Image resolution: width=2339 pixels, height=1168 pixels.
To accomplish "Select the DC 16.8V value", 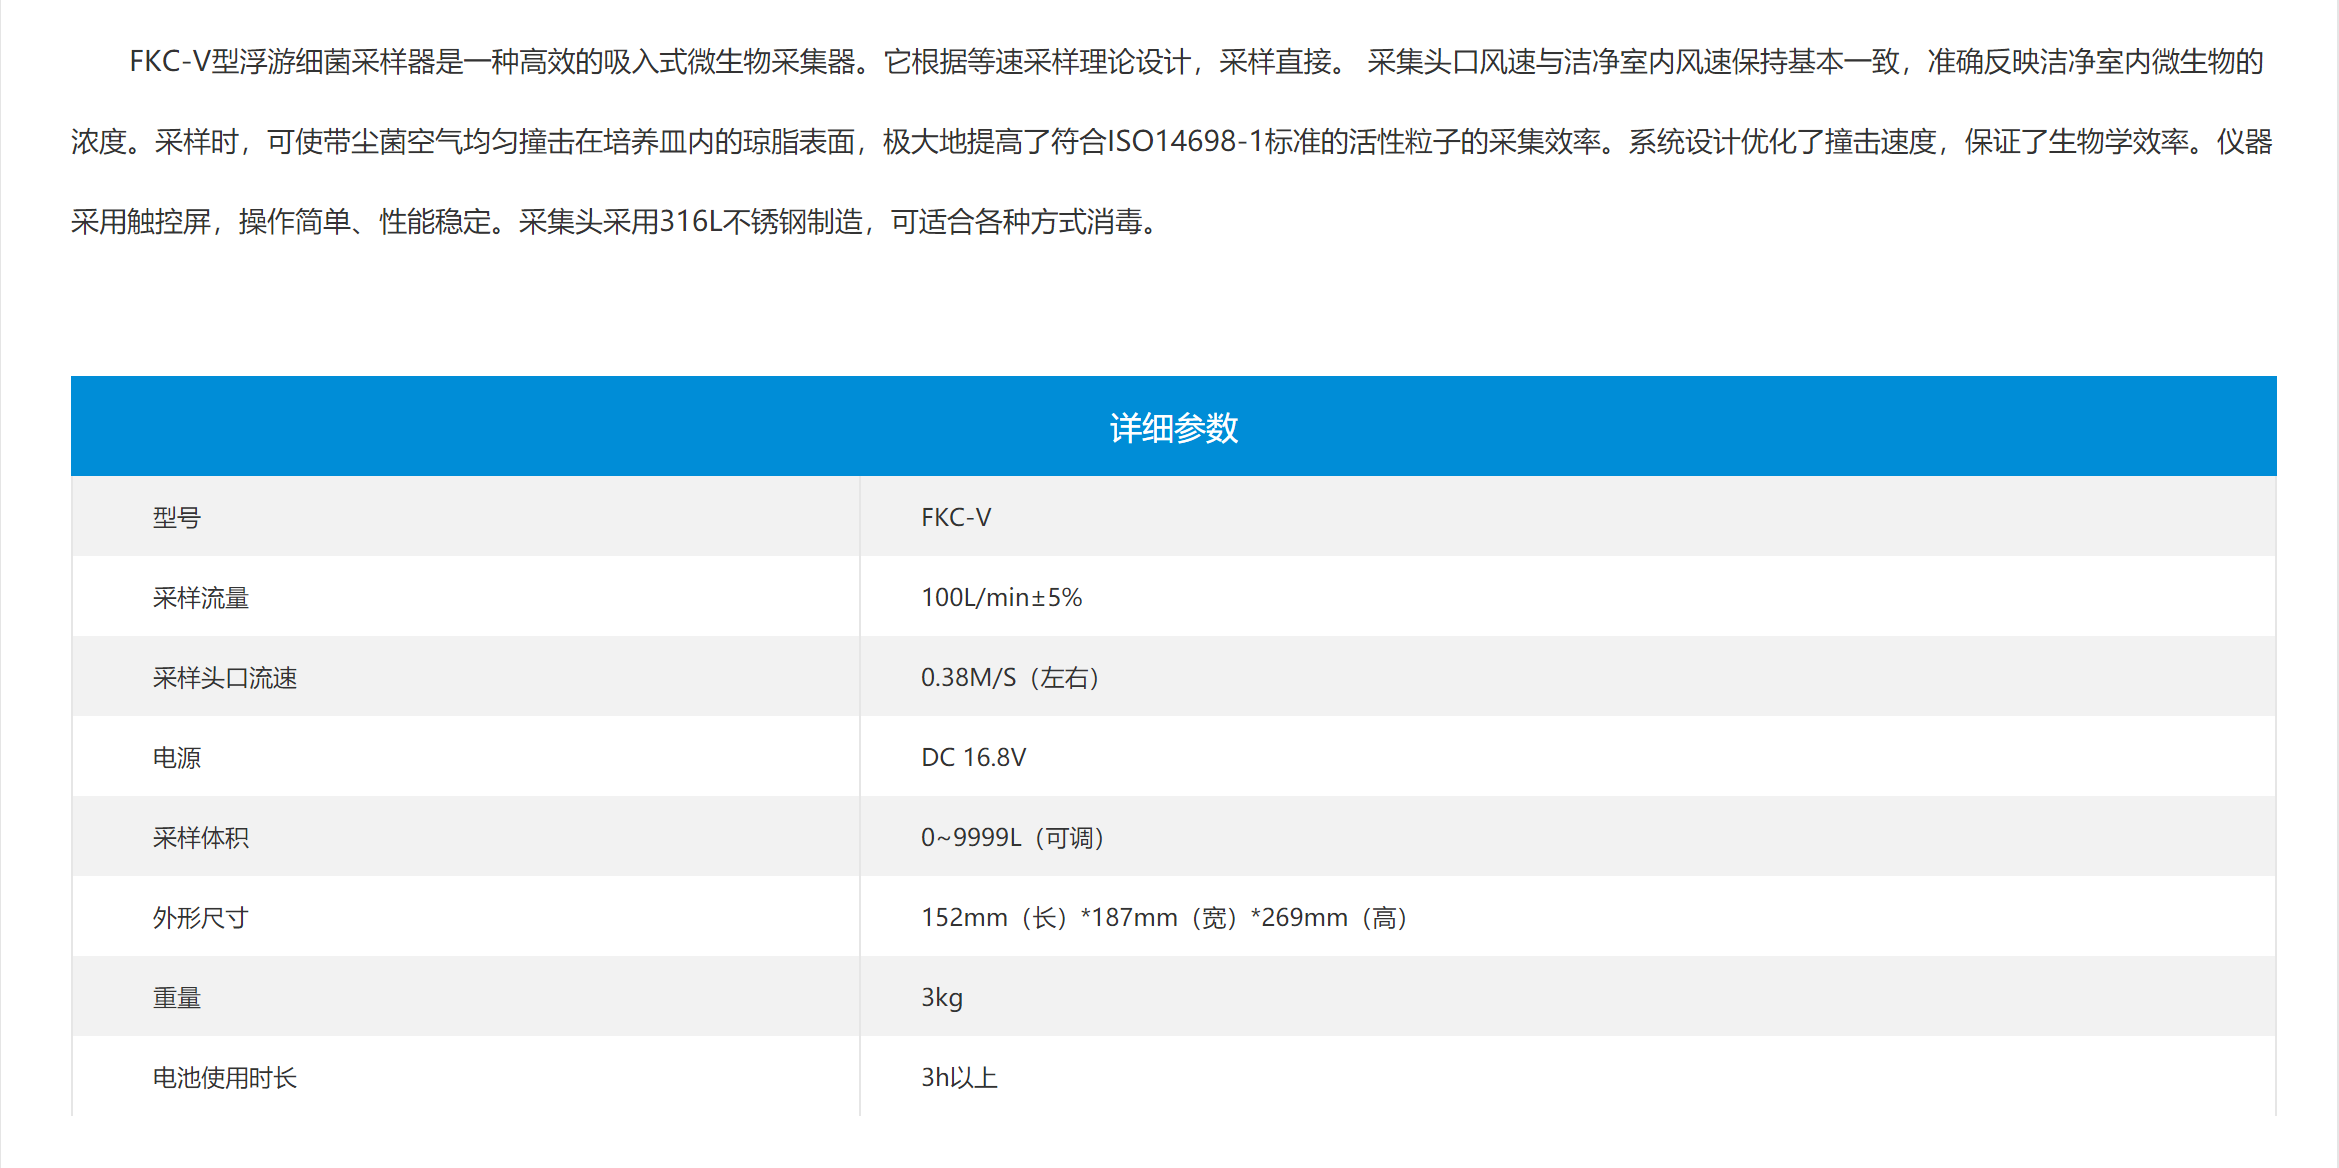I will (x=973, y=757).
